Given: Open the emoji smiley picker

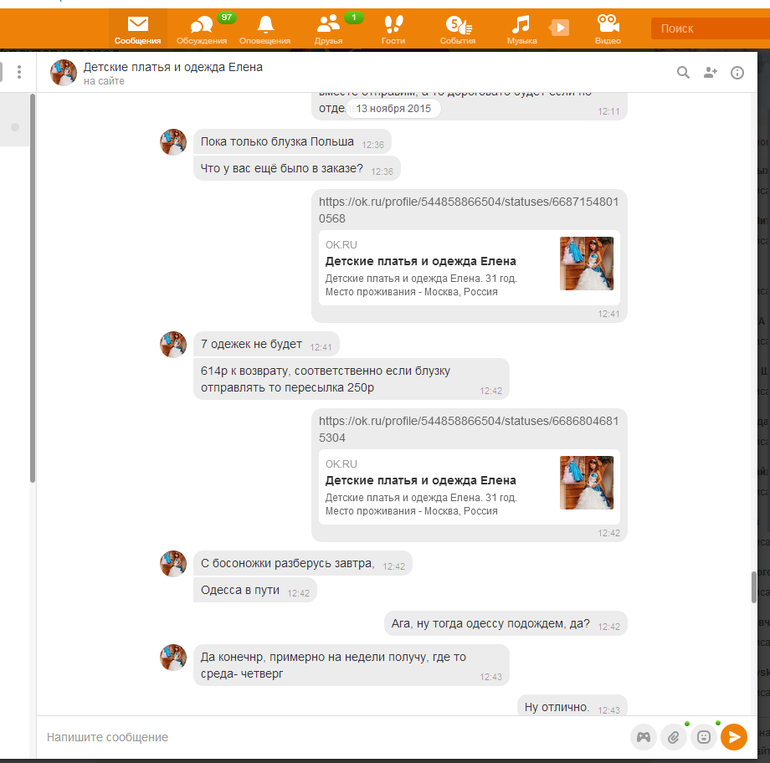Looking at the screenshot, I should [x=704, y=737].
